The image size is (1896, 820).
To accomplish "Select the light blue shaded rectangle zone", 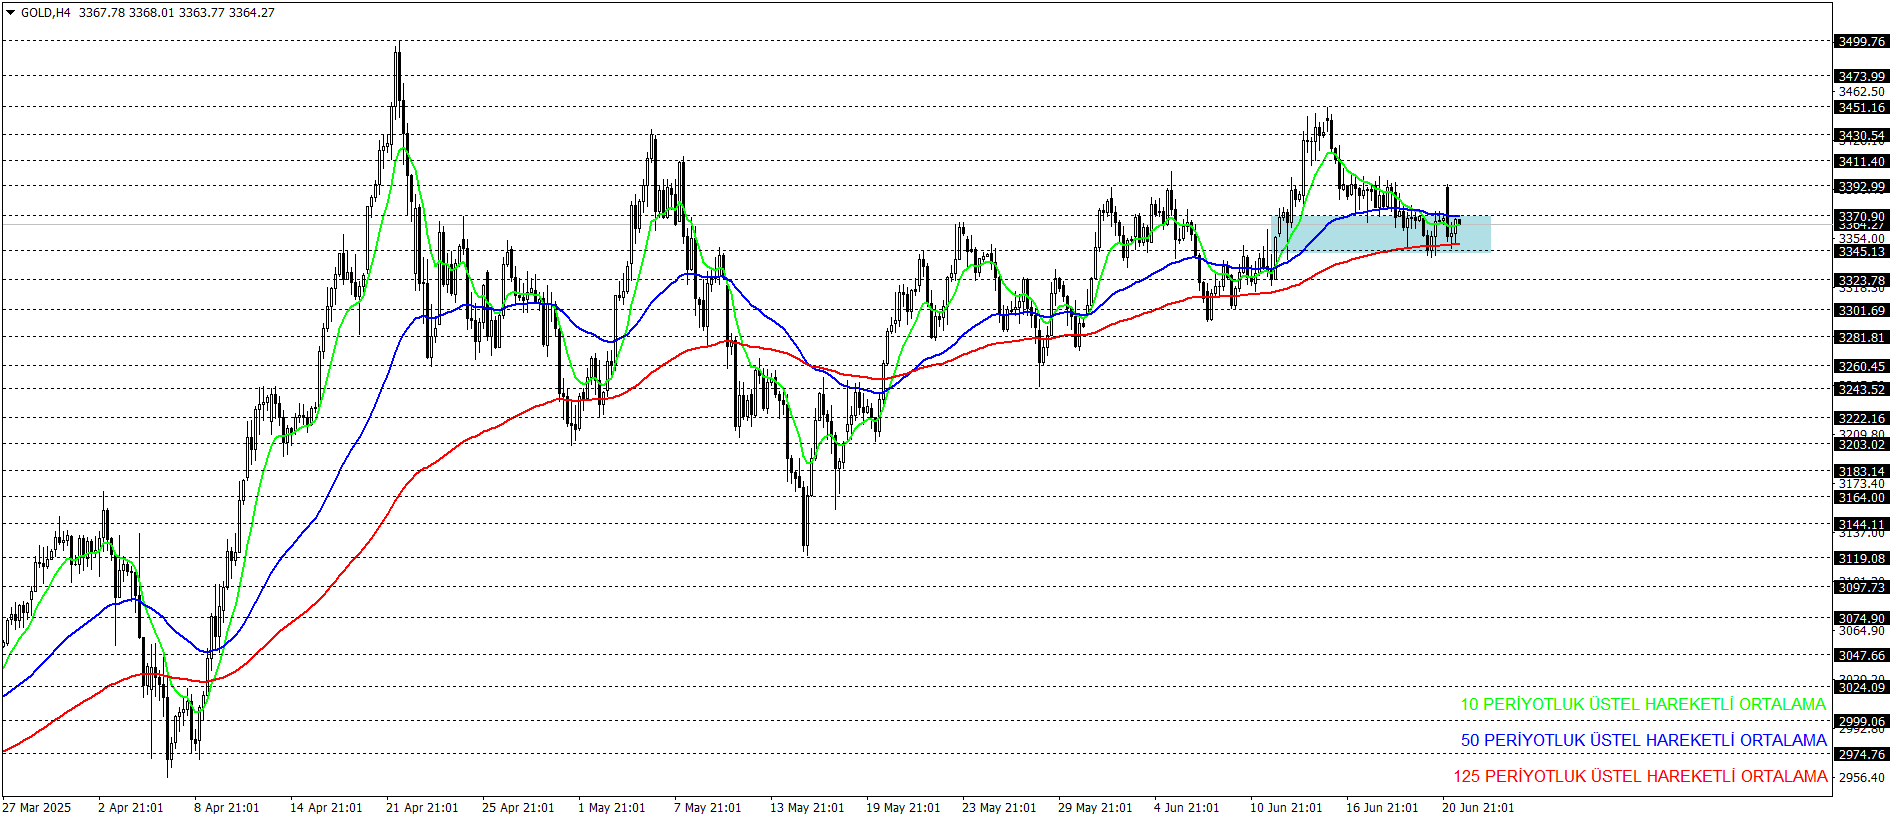I will (x=1381, y=234).
